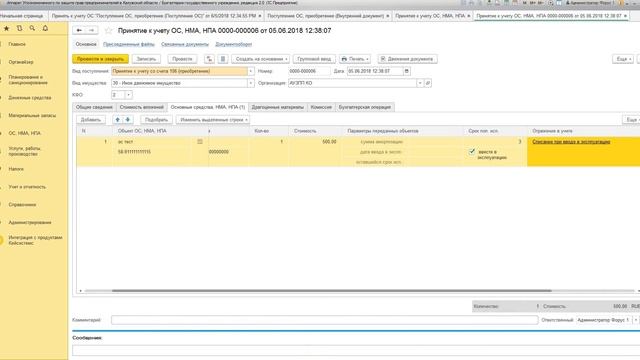Close the Поступление ОС (Внутренний документ) tab
The width and height of the screenshot is (640, 360).
coord(388,16)
